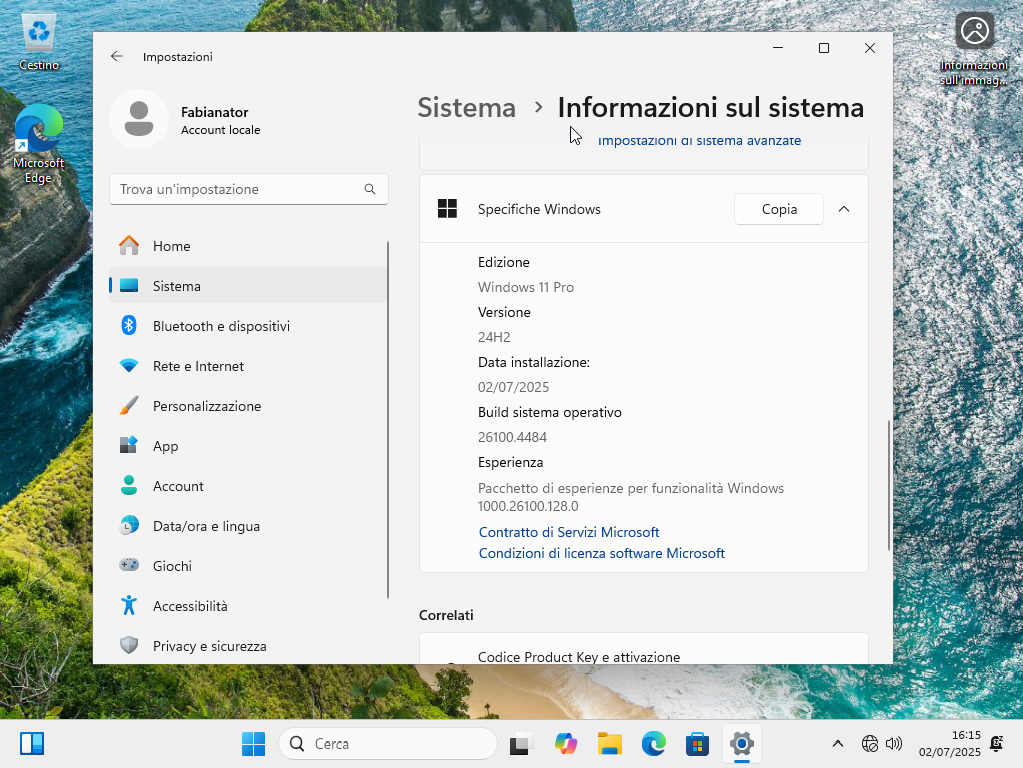The image size is (1023, 768).
Task: Launch Copilot from the taskbar
Action: click(566, 744)
